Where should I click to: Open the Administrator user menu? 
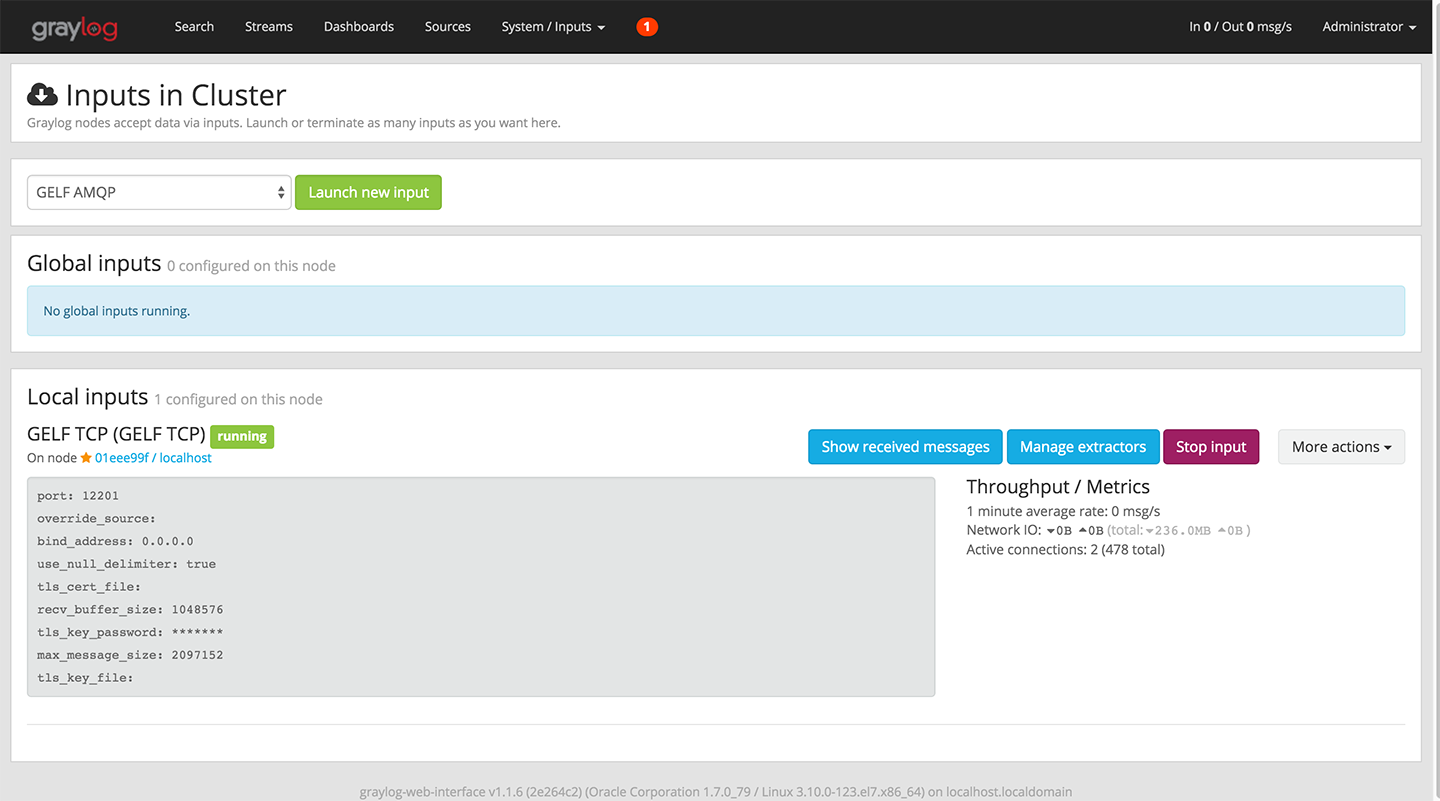tap(1369, 27)
